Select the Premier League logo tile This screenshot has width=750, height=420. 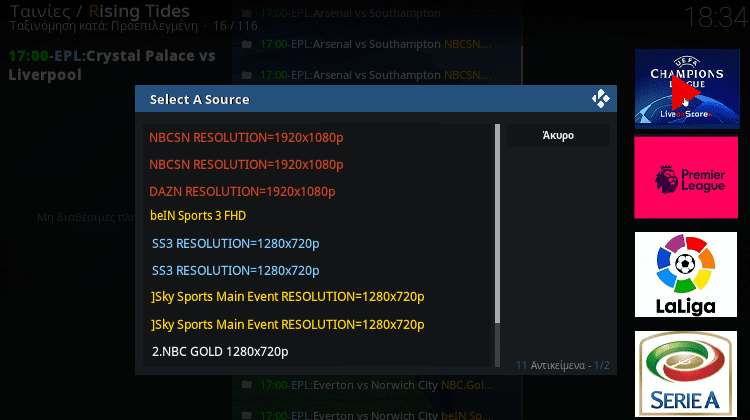click(x=686, y=177)
